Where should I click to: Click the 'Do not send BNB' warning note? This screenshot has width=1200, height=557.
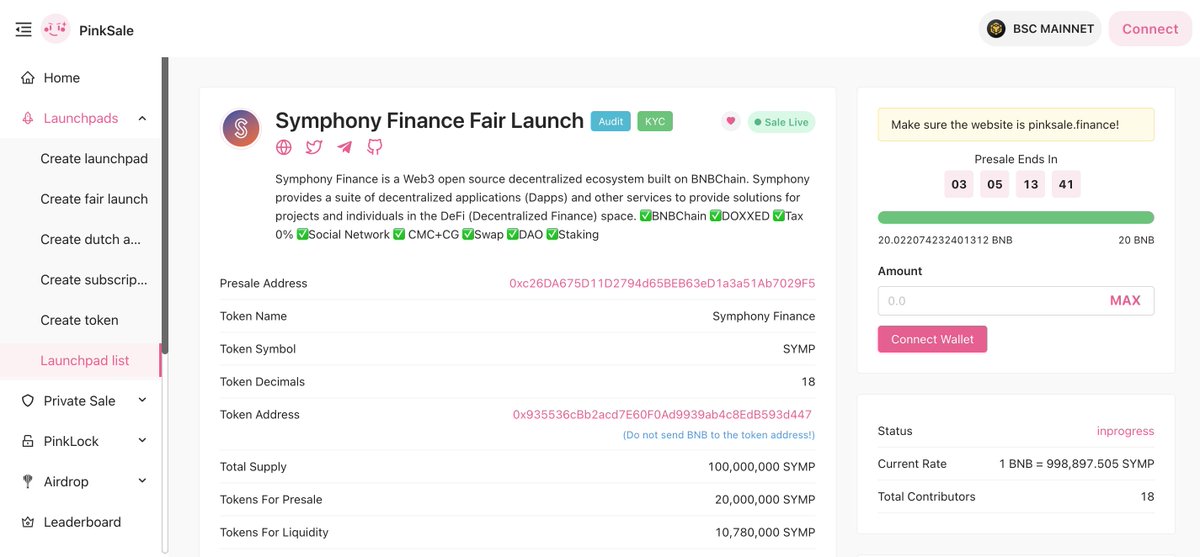pyautogui.click(x=718, y=435)
